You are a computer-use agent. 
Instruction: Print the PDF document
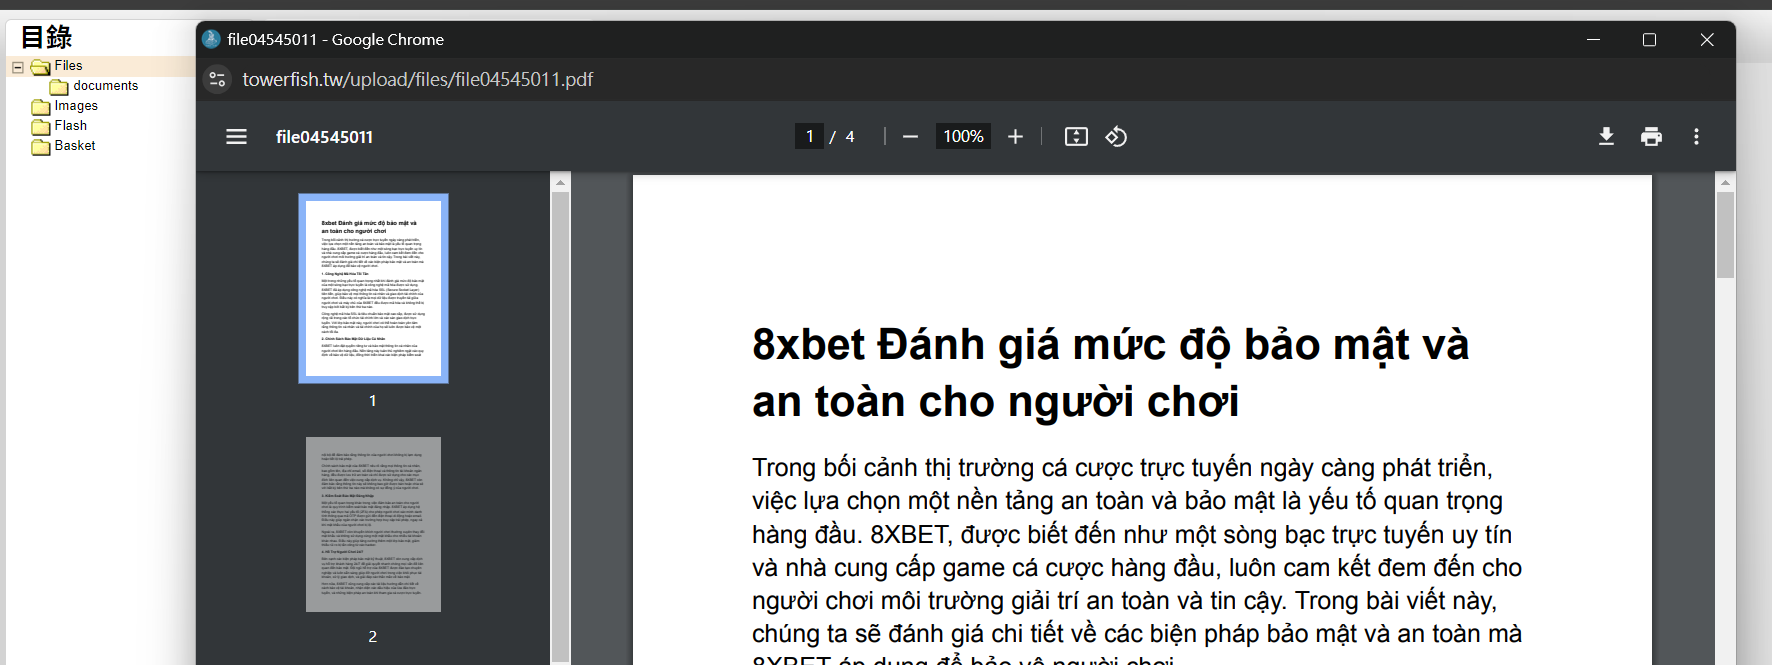point(1651,137)
